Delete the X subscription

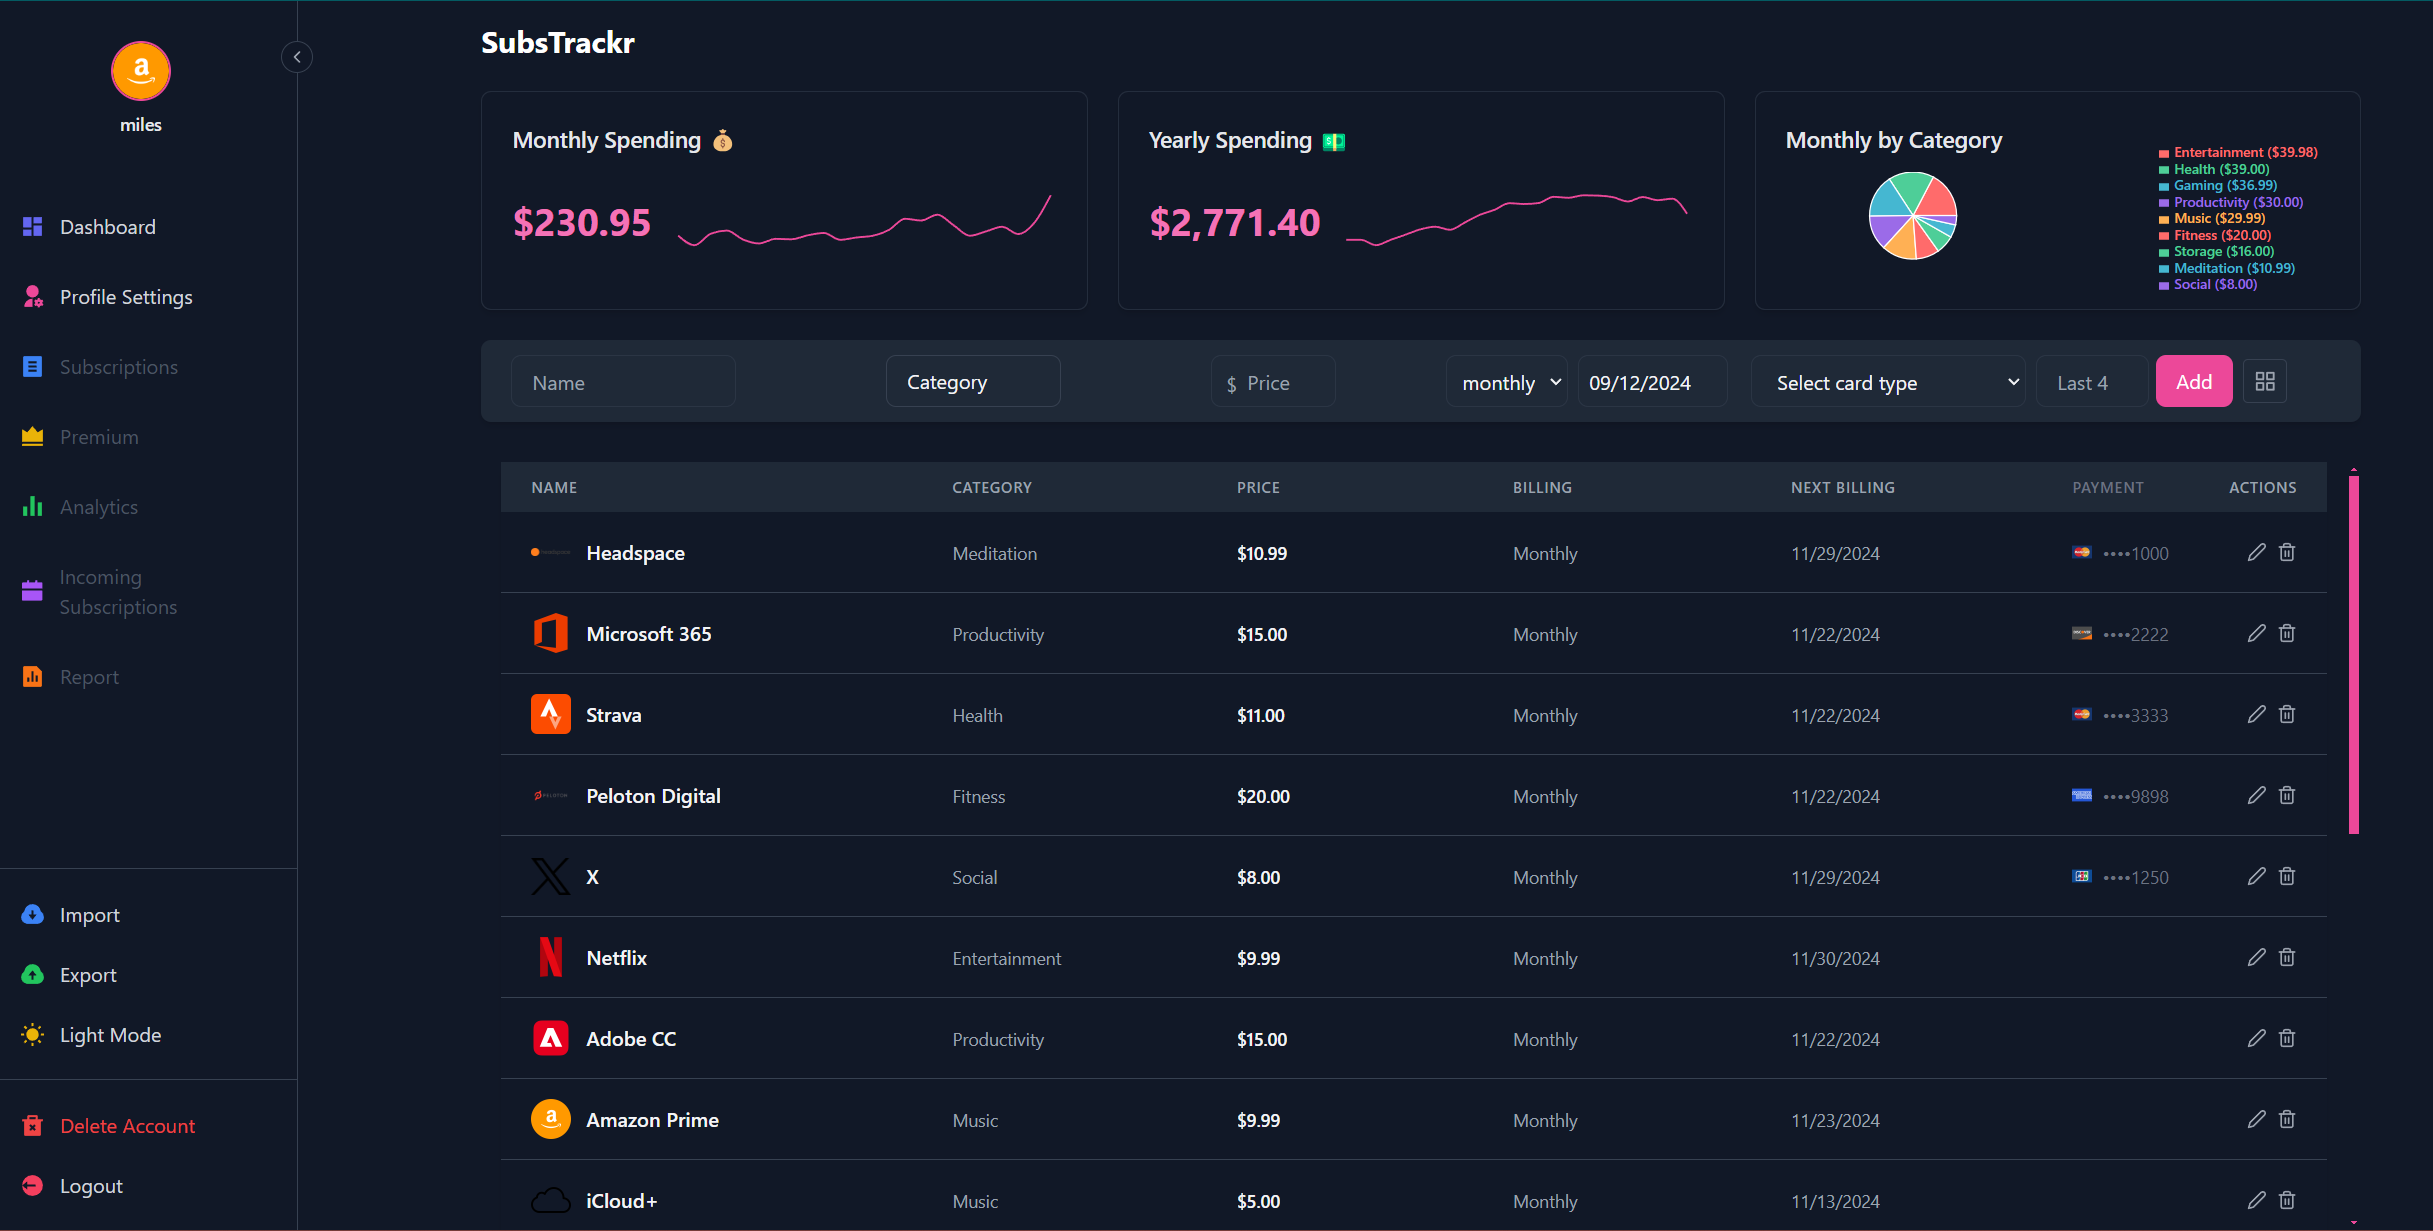(2287, 876)
